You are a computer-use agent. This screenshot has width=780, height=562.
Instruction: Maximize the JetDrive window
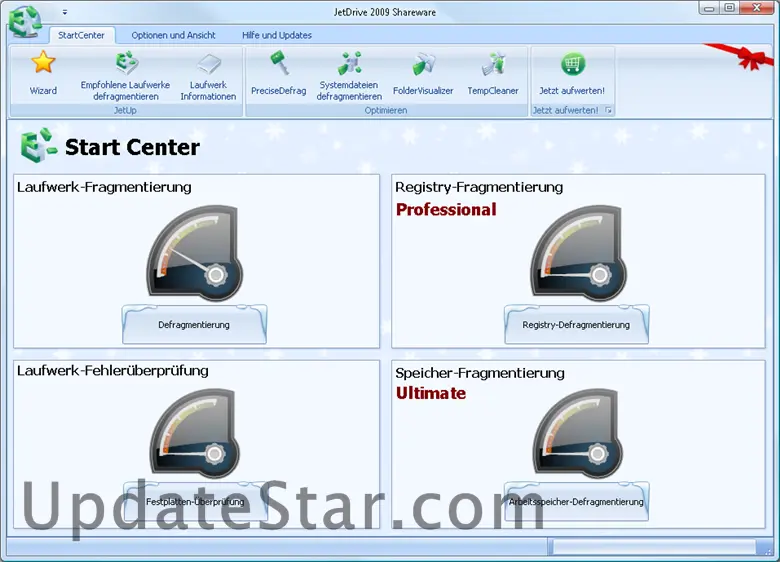729,8
